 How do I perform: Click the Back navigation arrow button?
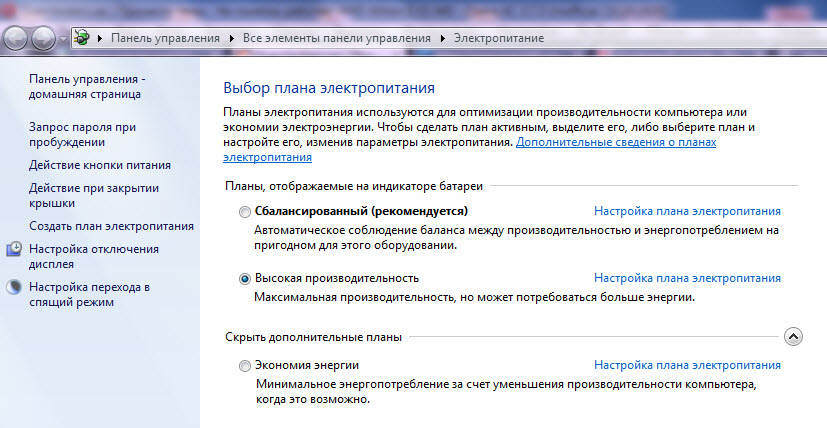(x=15, y=39)
